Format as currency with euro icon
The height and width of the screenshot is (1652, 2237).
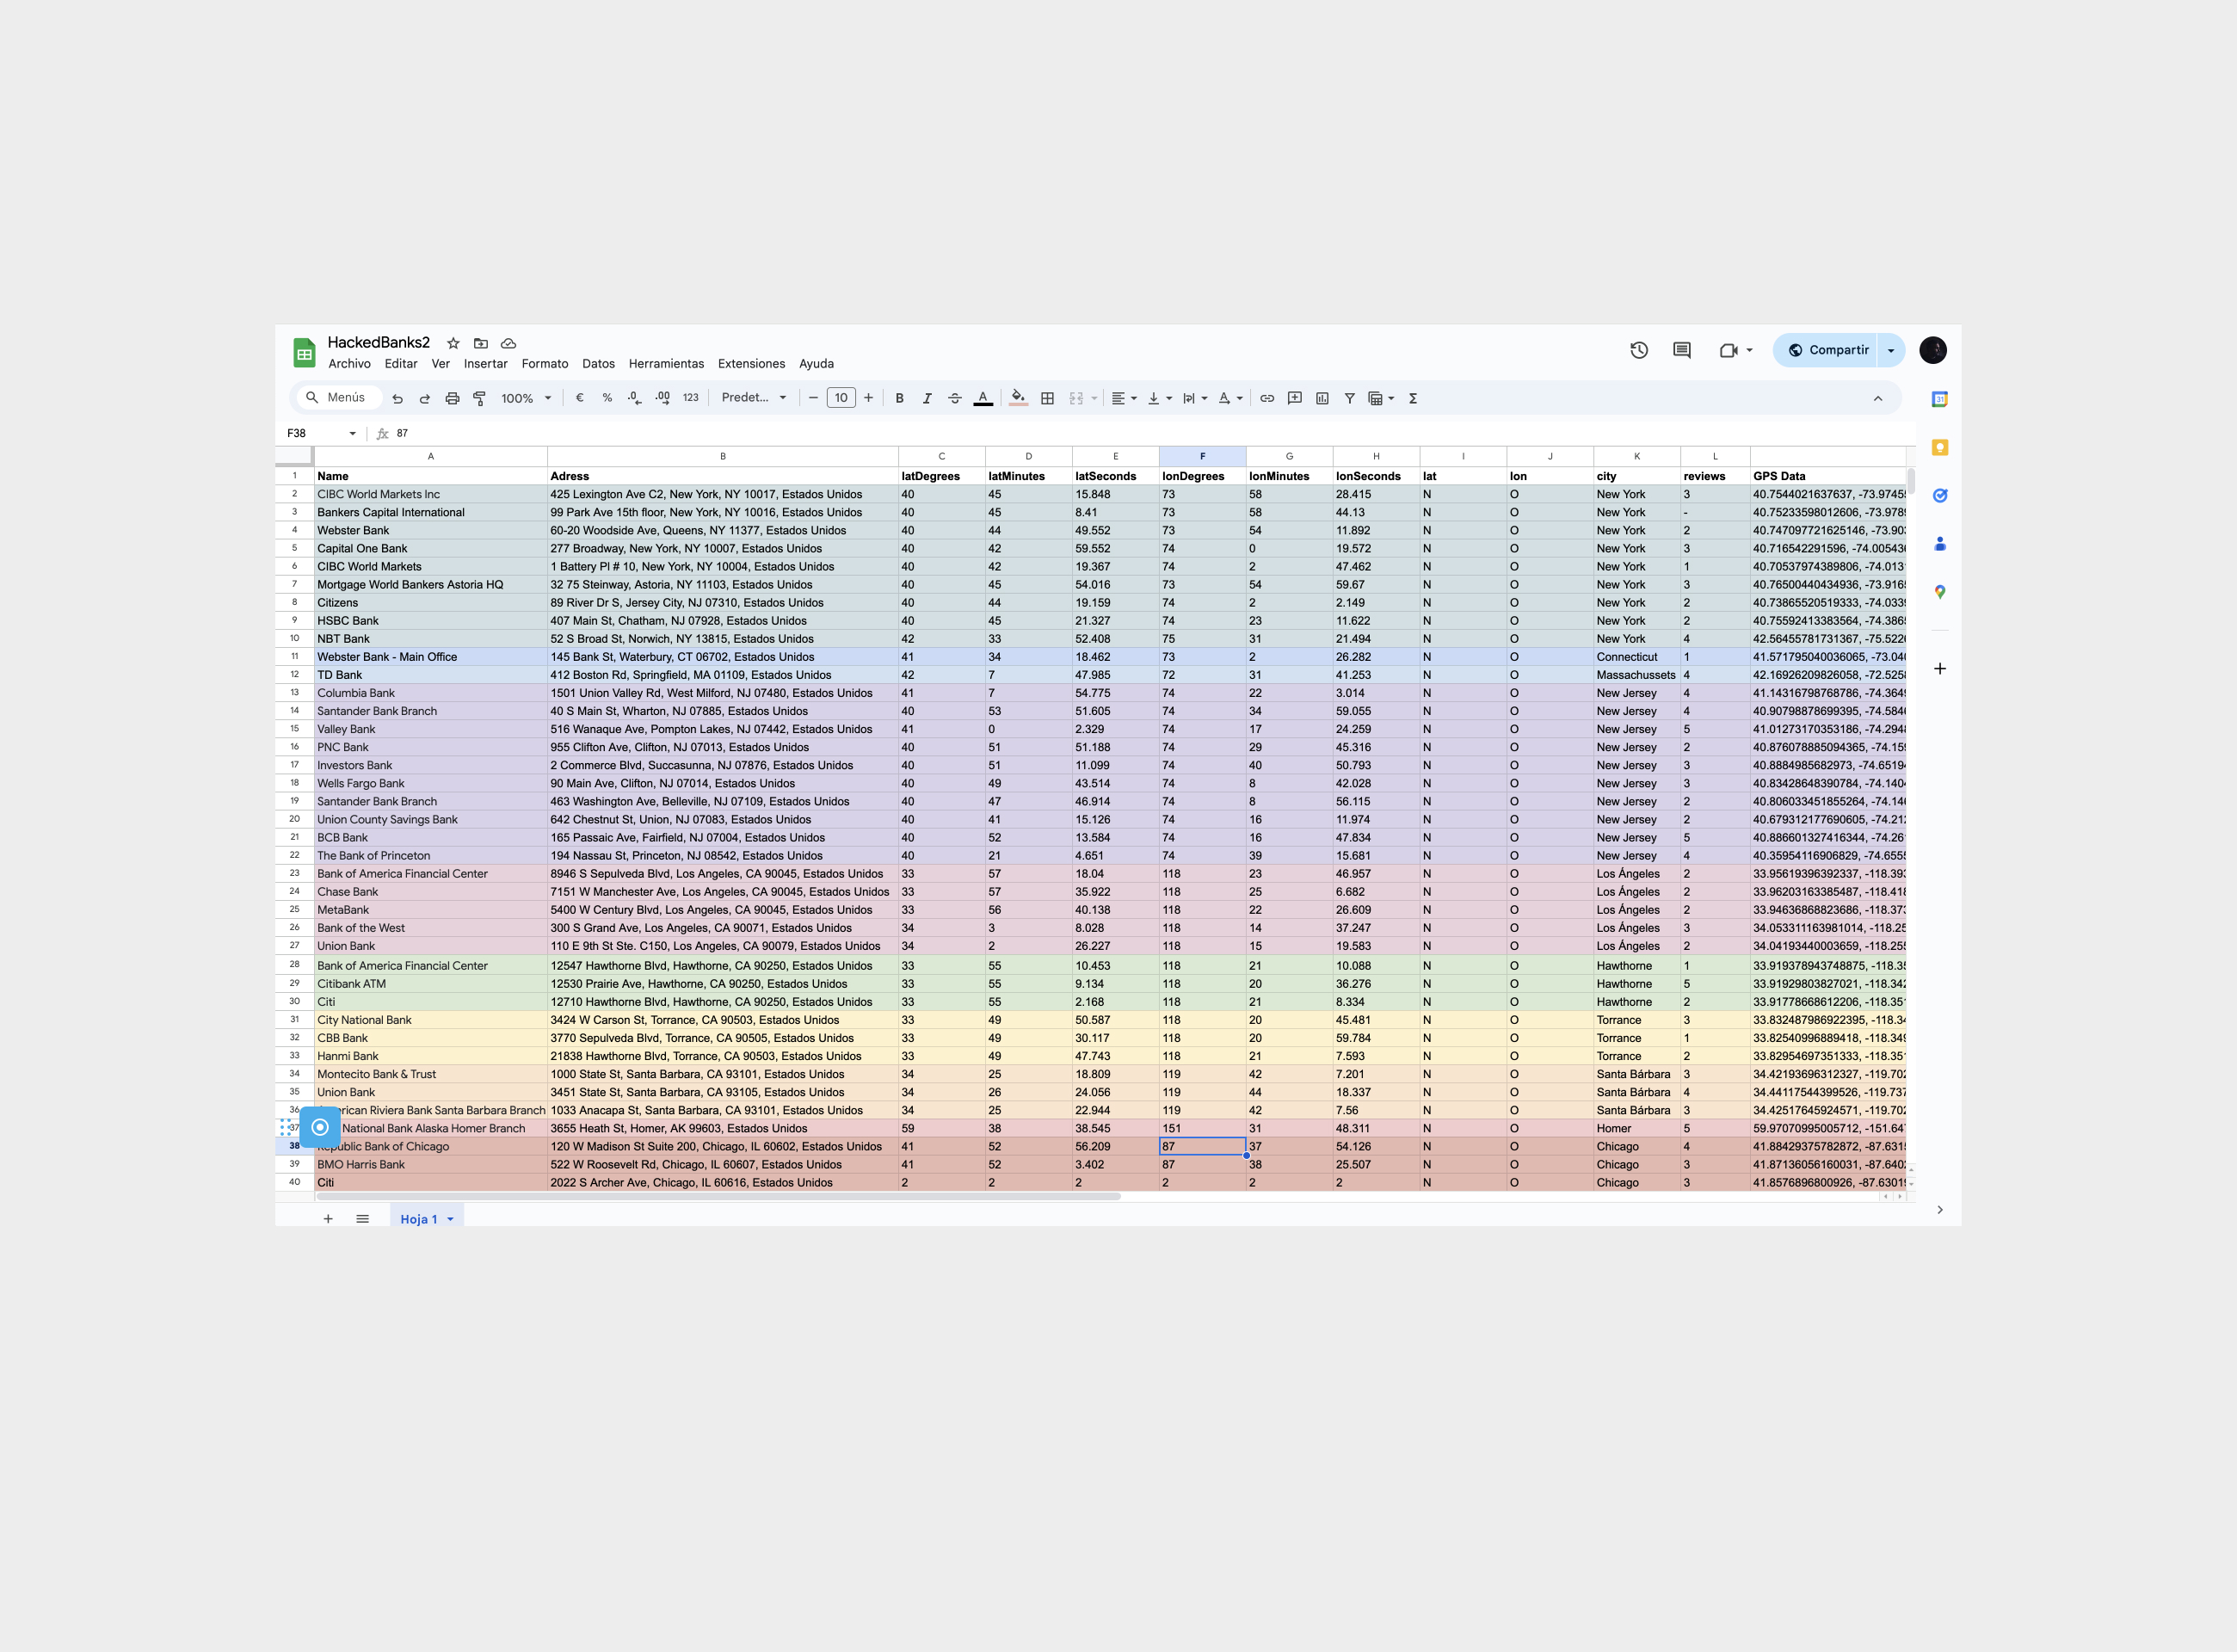click(579, 398)
